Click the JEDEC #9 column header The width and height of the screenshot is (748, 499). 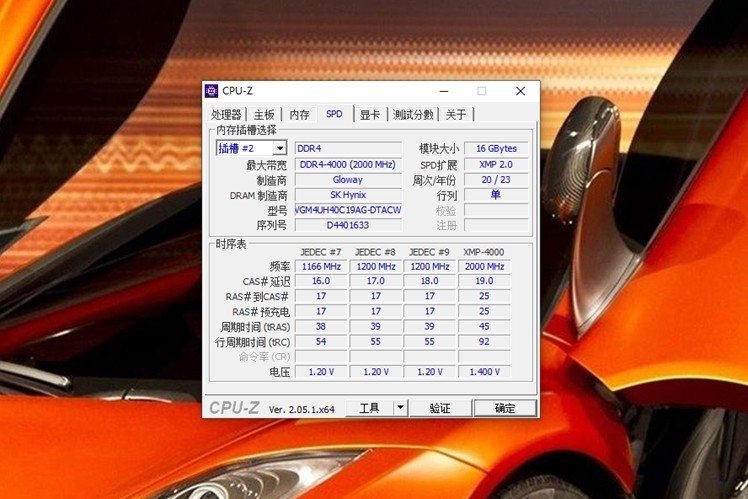pos(429,252)
